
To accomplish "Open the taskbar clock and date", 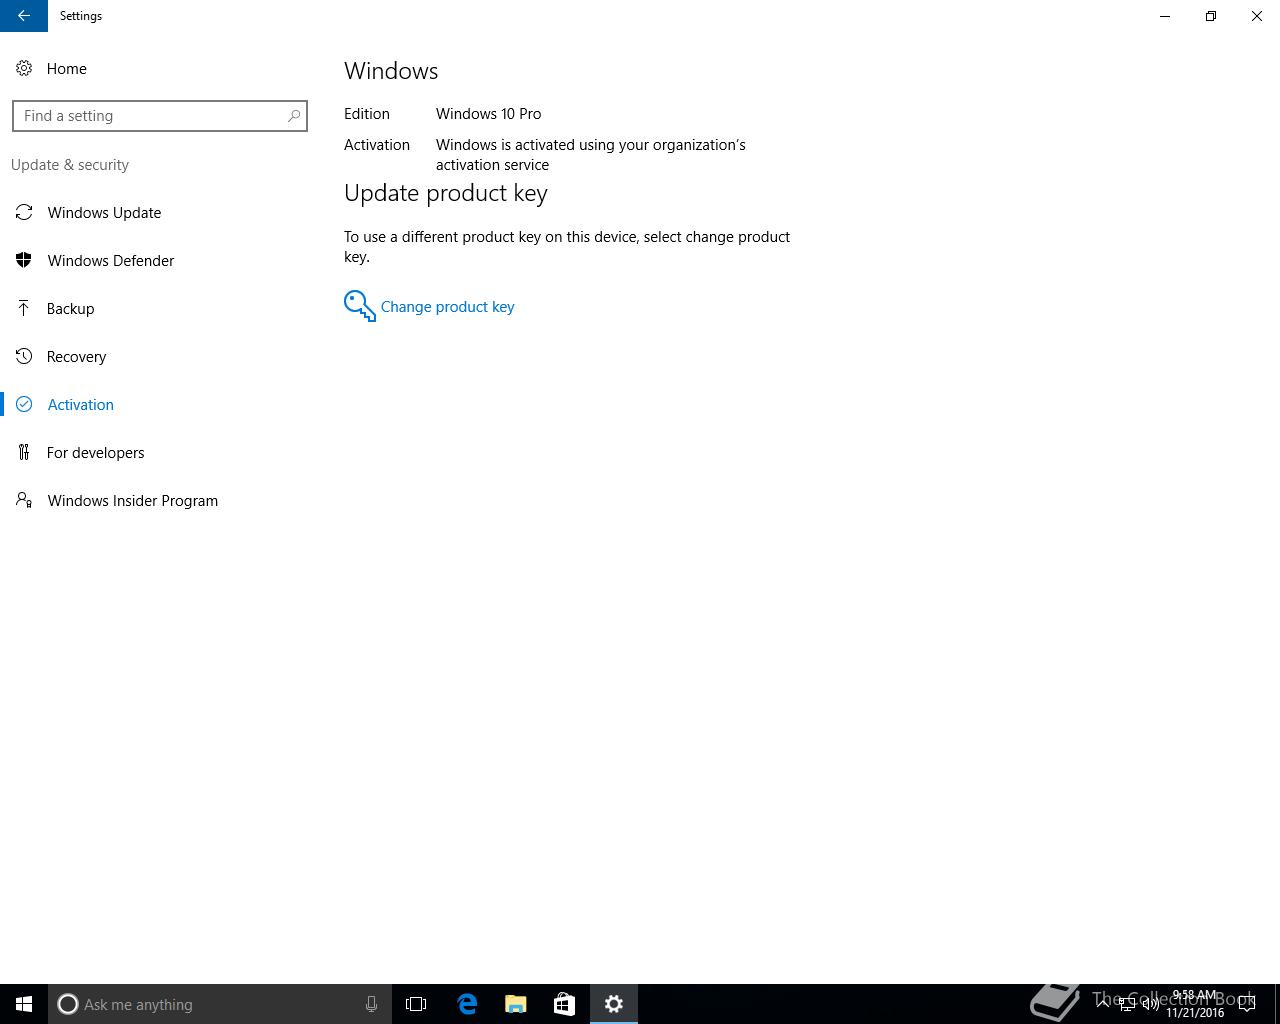I will tap(1194, 1004).
